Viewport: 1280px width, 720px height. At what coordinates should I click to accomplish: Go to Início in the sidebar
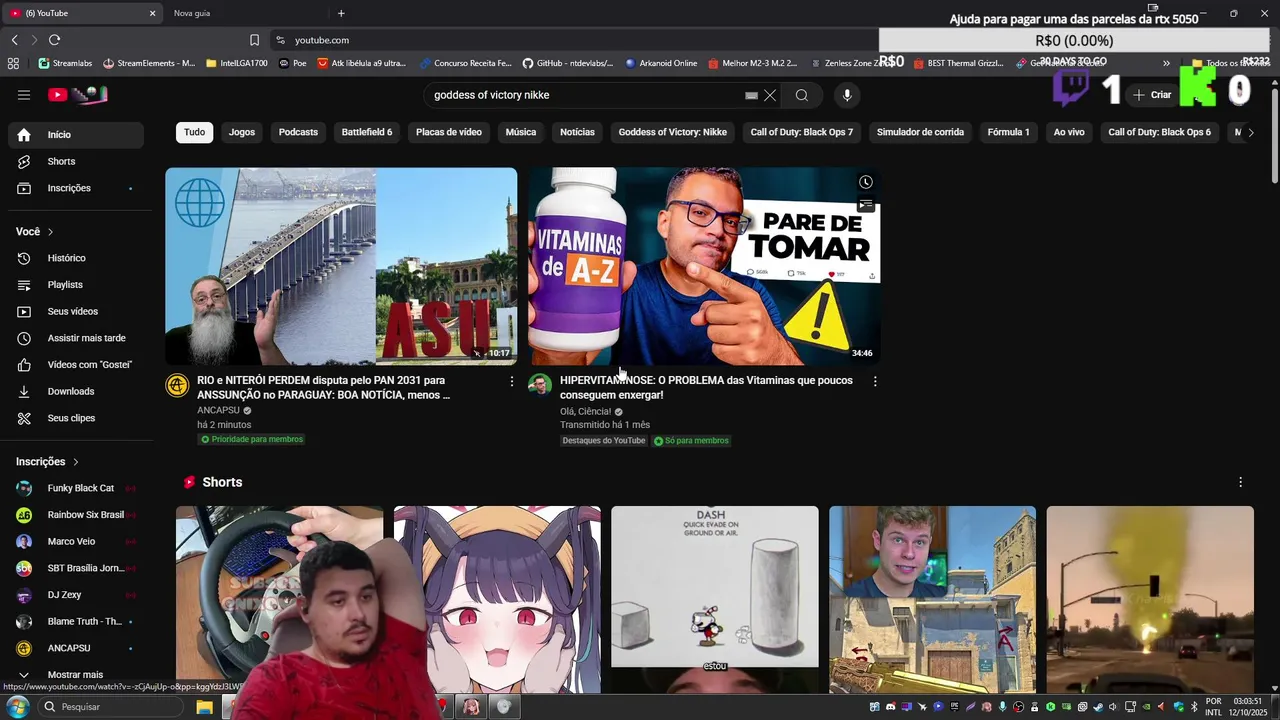[76, 135]
